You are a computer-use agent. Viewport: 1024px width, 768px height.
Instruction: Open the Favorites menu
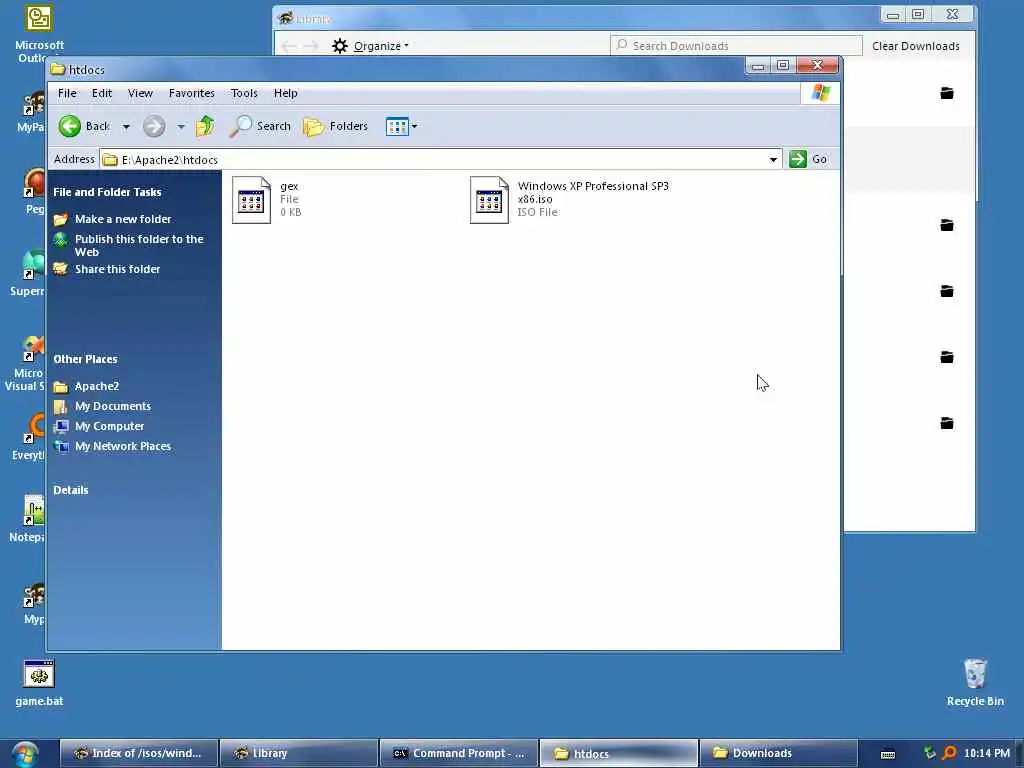(x=192, y=93)
